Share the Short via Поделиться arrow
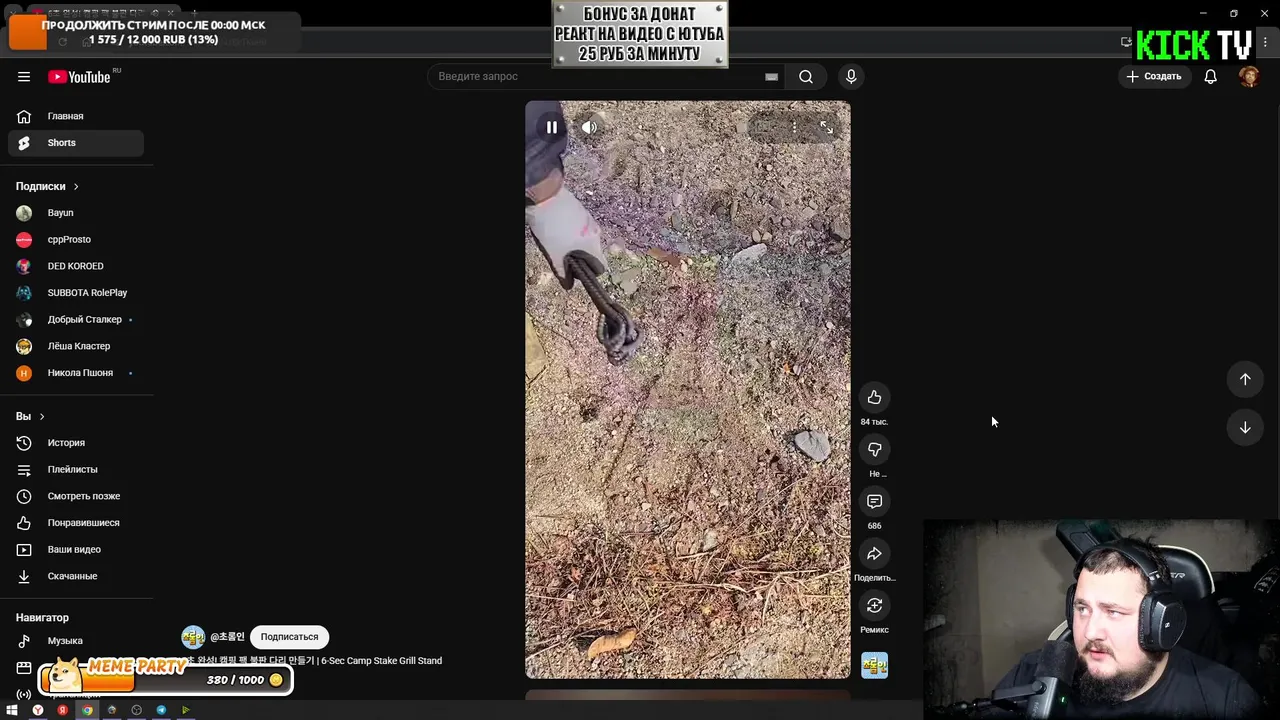 874,554
